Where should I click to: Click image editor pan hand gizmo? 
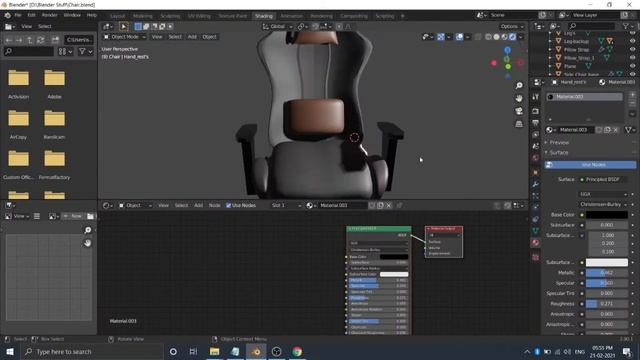(x=87, y=243)
